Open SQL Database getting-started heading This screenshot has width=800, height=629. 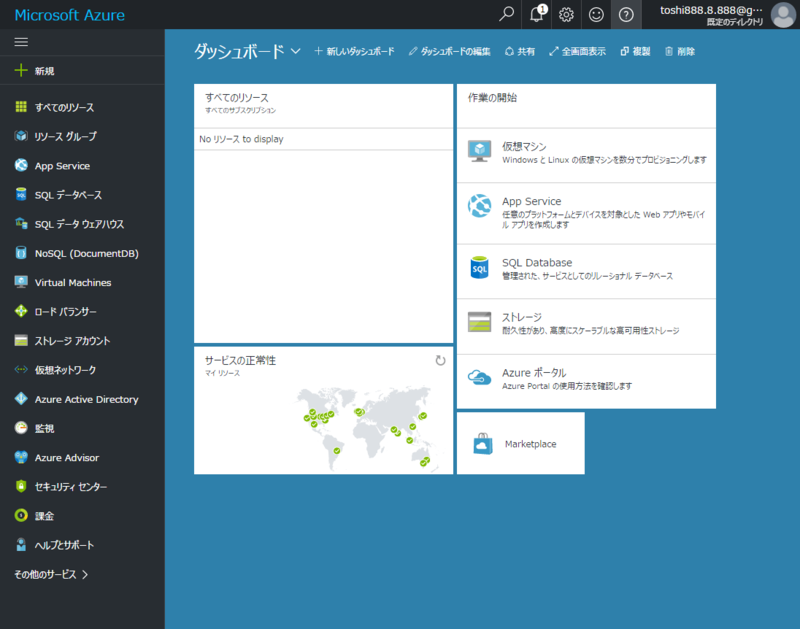click(x=537, y=263)
